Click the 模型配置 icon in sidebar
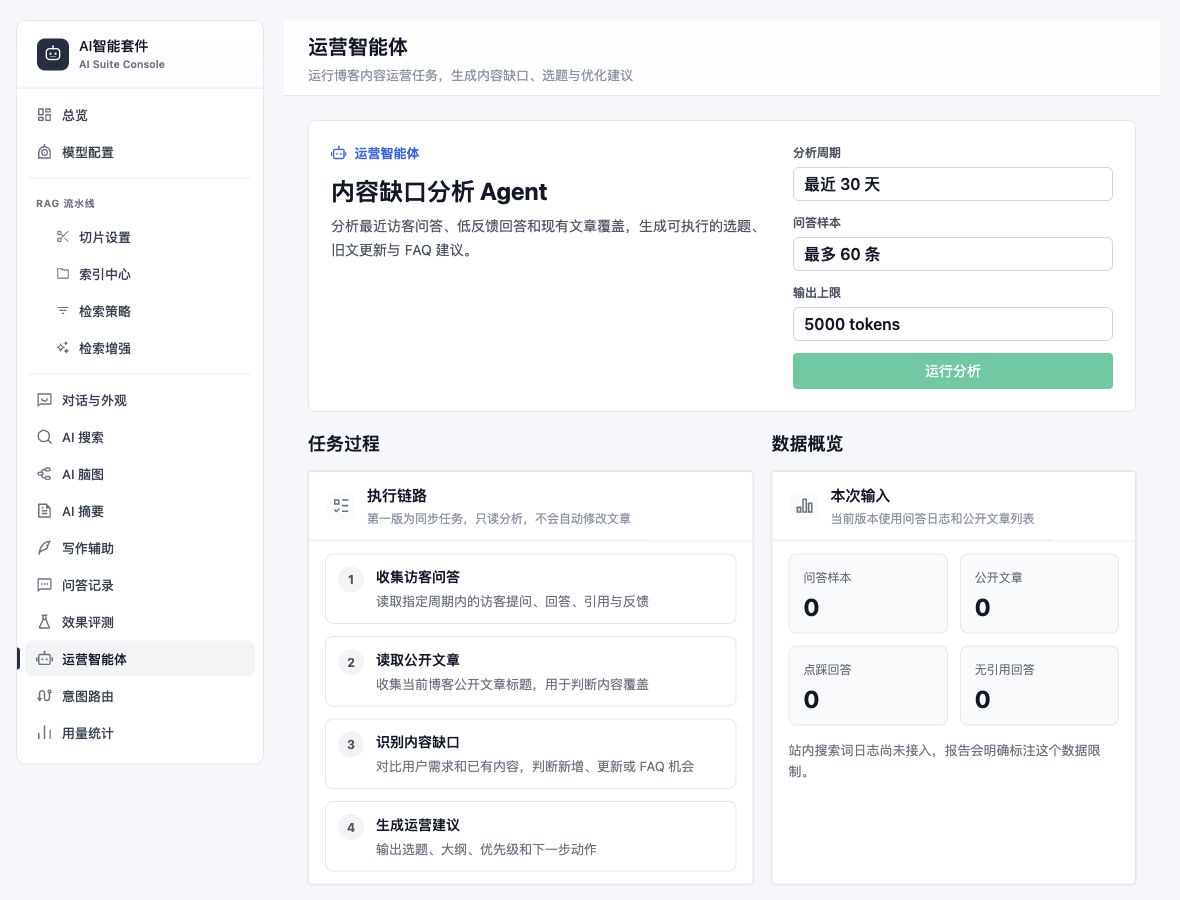This screenshot has width=1180, height=900. 44,152
